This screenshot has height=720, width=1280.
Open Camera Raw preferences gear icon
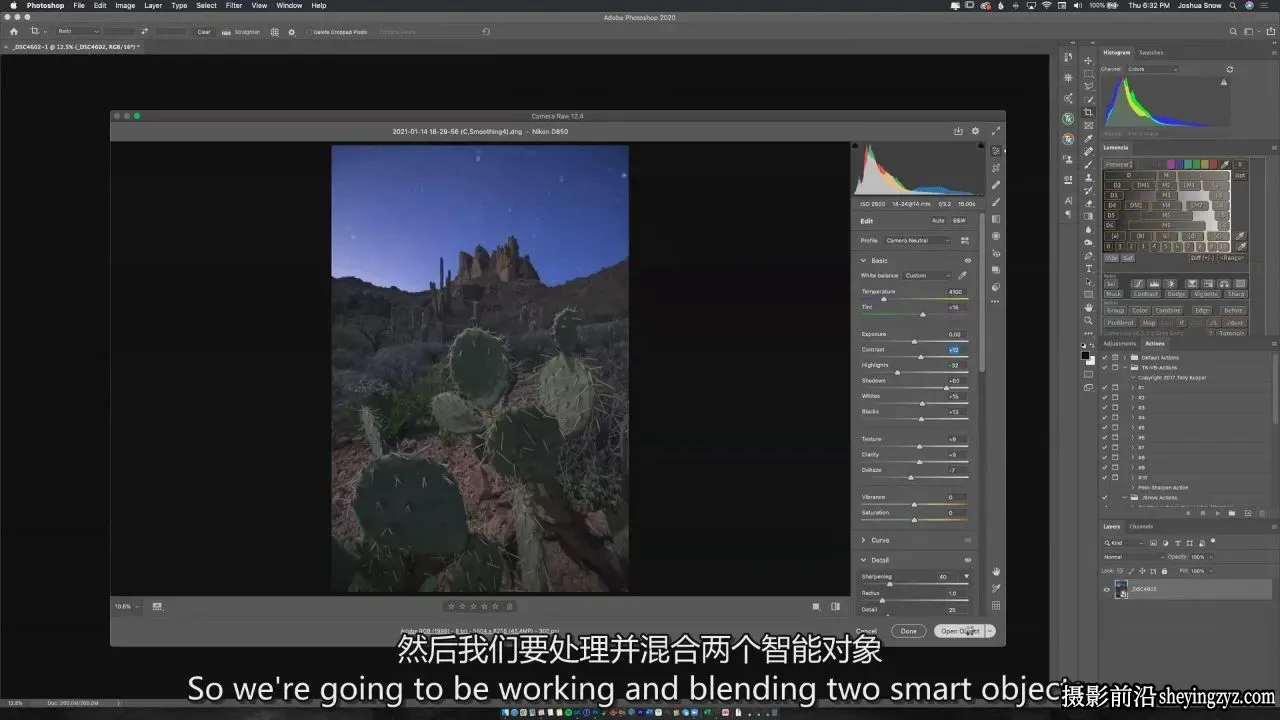tap(976, 131)
